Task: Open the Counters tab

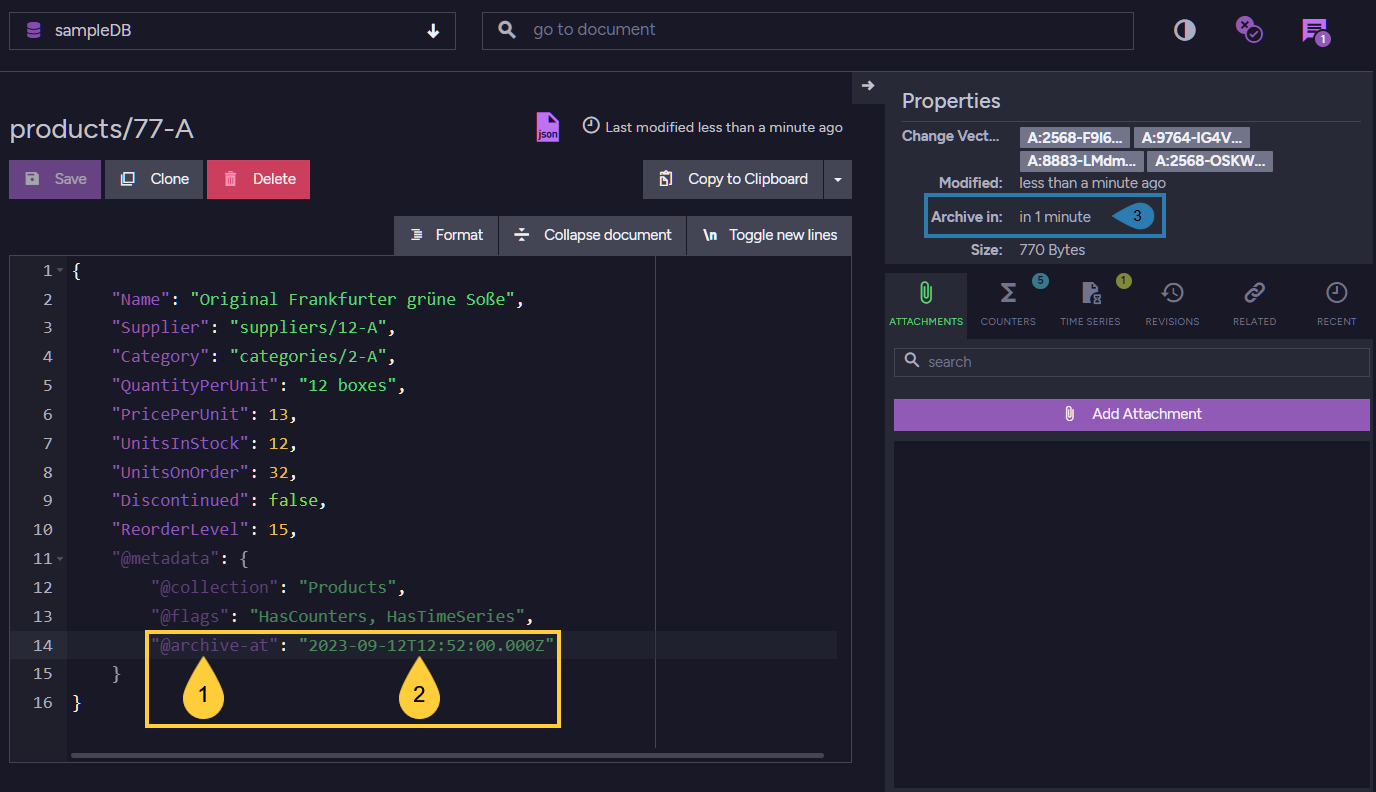Action: point(1008,305)
